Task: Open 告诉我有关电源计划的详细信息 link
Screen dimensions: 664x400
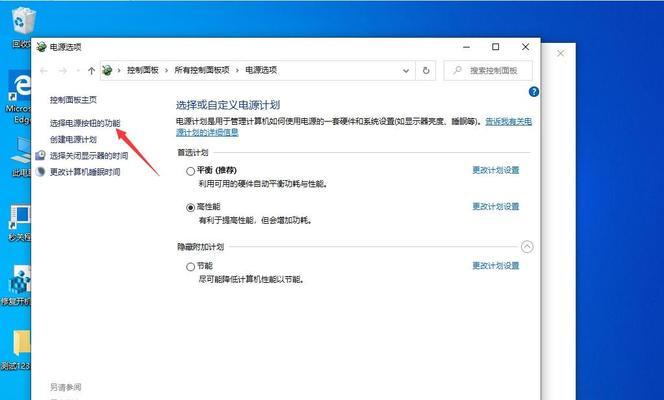Action: 354,127
